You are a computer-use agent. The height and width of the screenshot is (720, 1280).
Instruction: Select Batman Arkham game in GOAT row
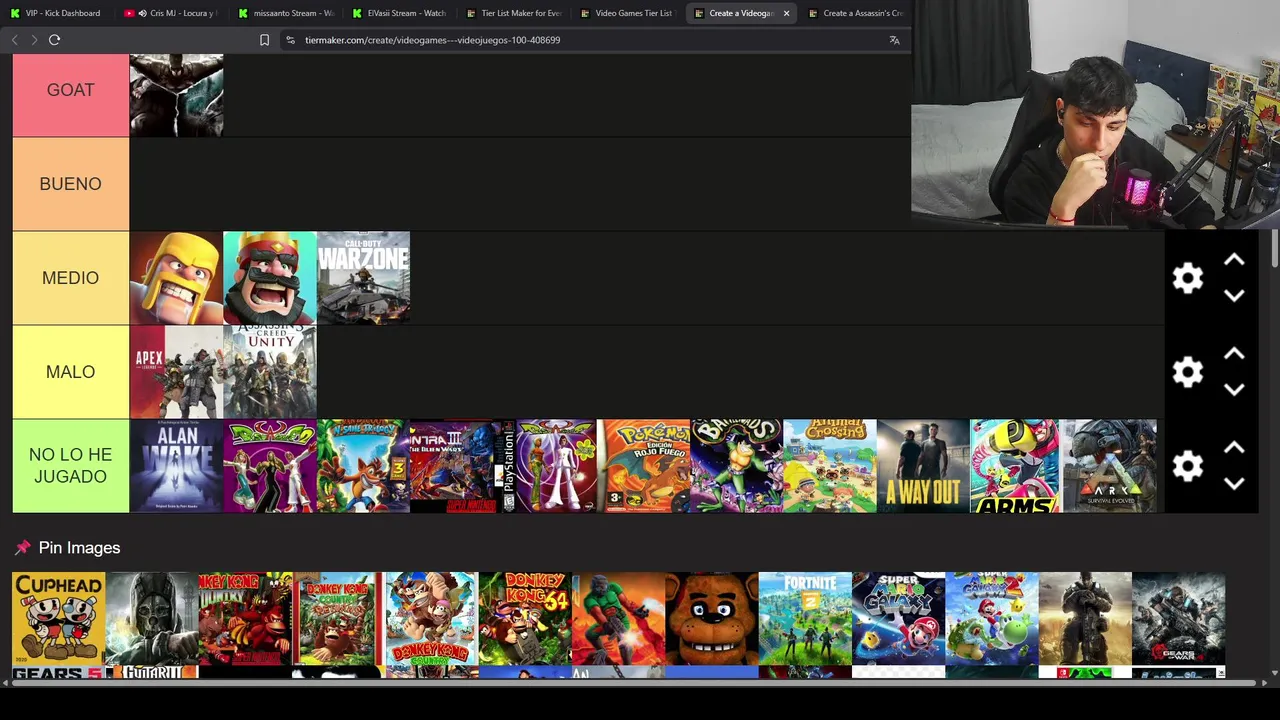coord(176,95)
